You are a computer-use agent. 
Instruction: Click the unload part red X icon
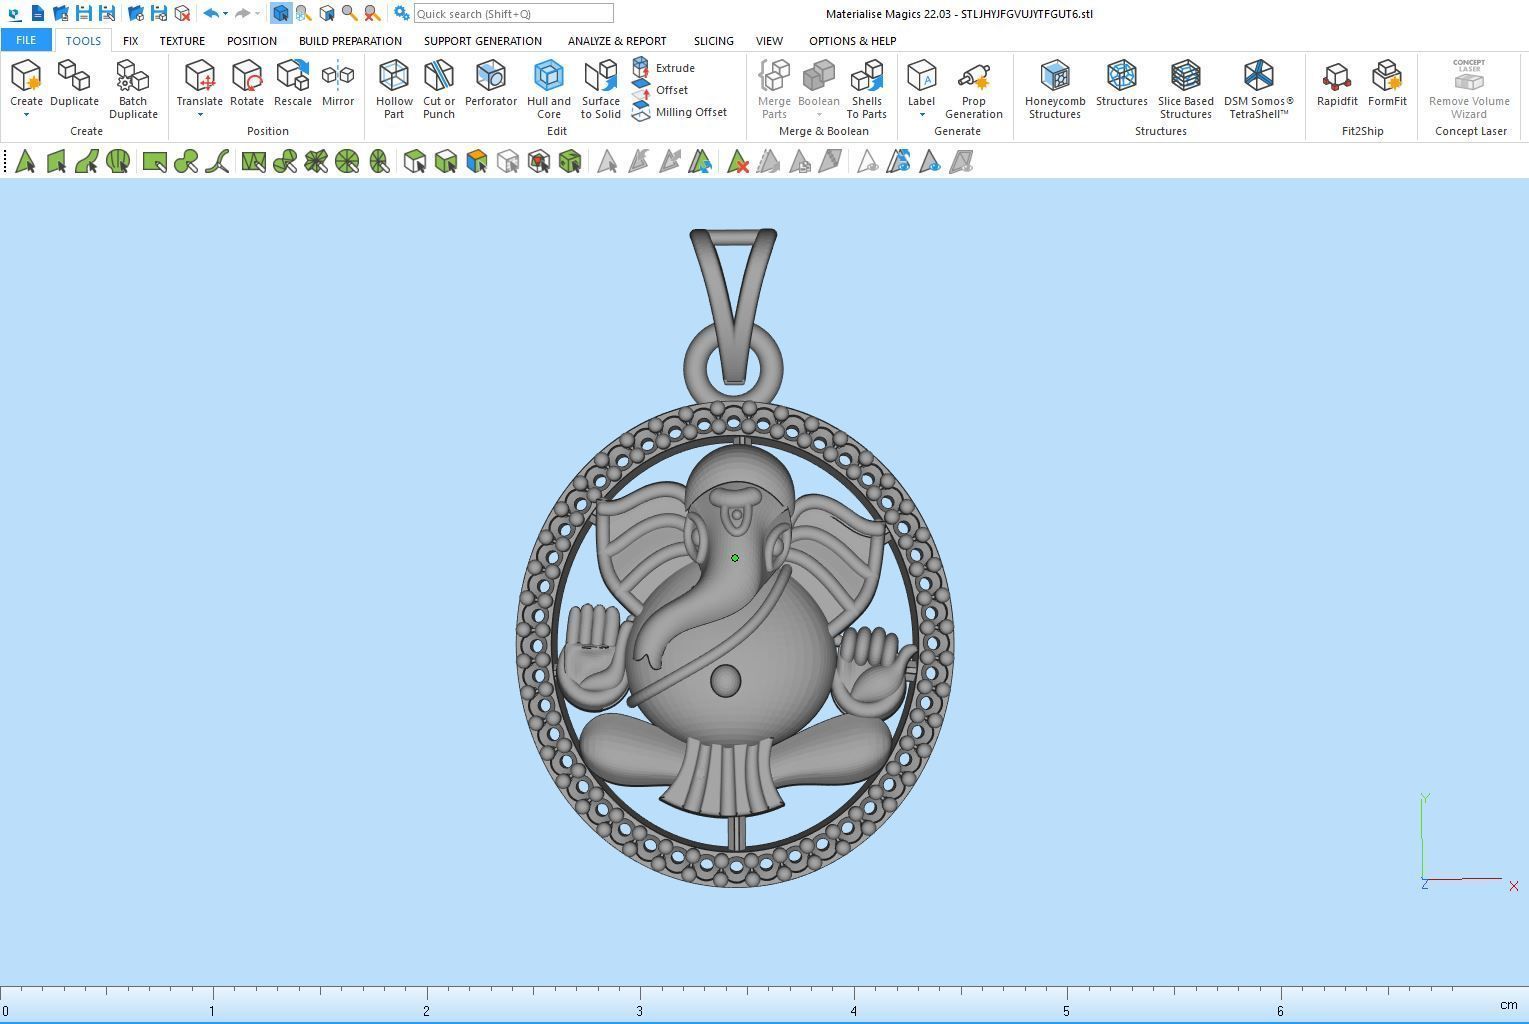tap(182, 14)
